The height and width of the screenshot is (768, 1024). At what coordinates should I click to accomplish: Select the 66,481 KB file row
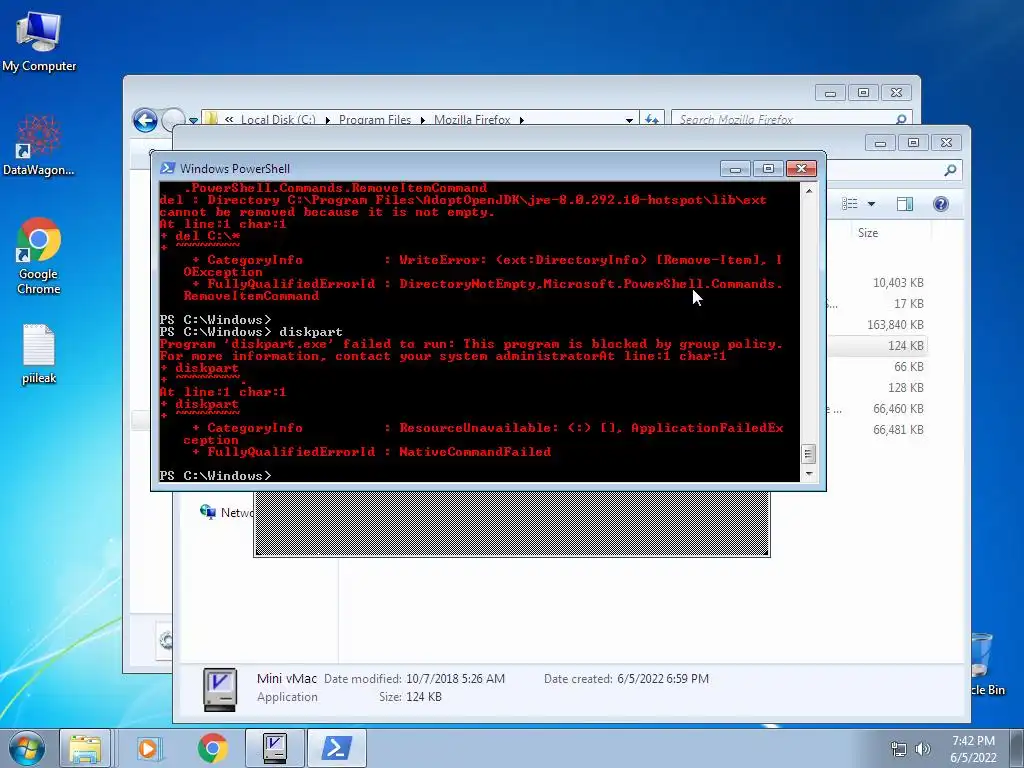878,430
